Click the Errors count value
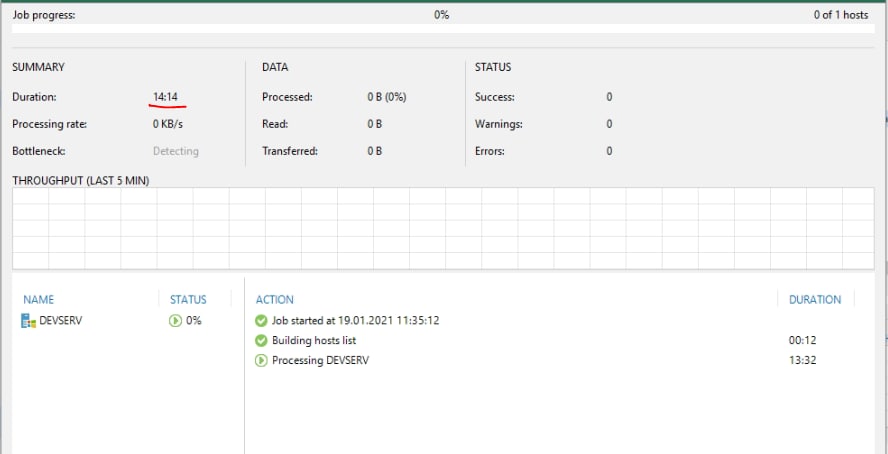 (x=609, y=151)
